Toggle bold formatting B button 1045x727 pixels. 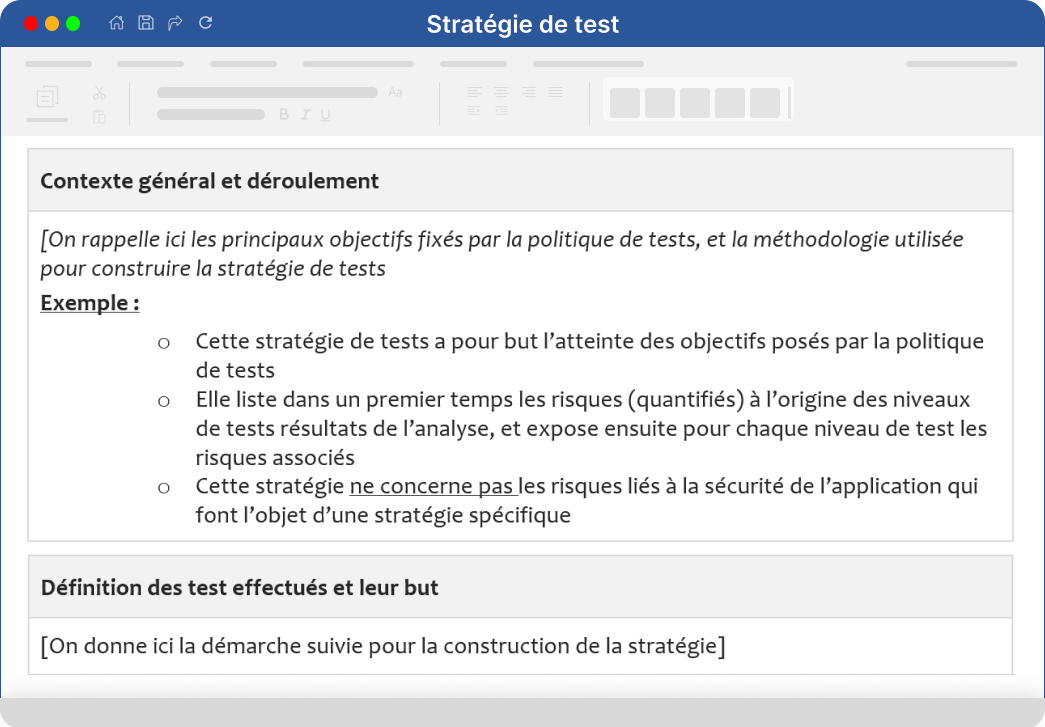tap(284, 115)
